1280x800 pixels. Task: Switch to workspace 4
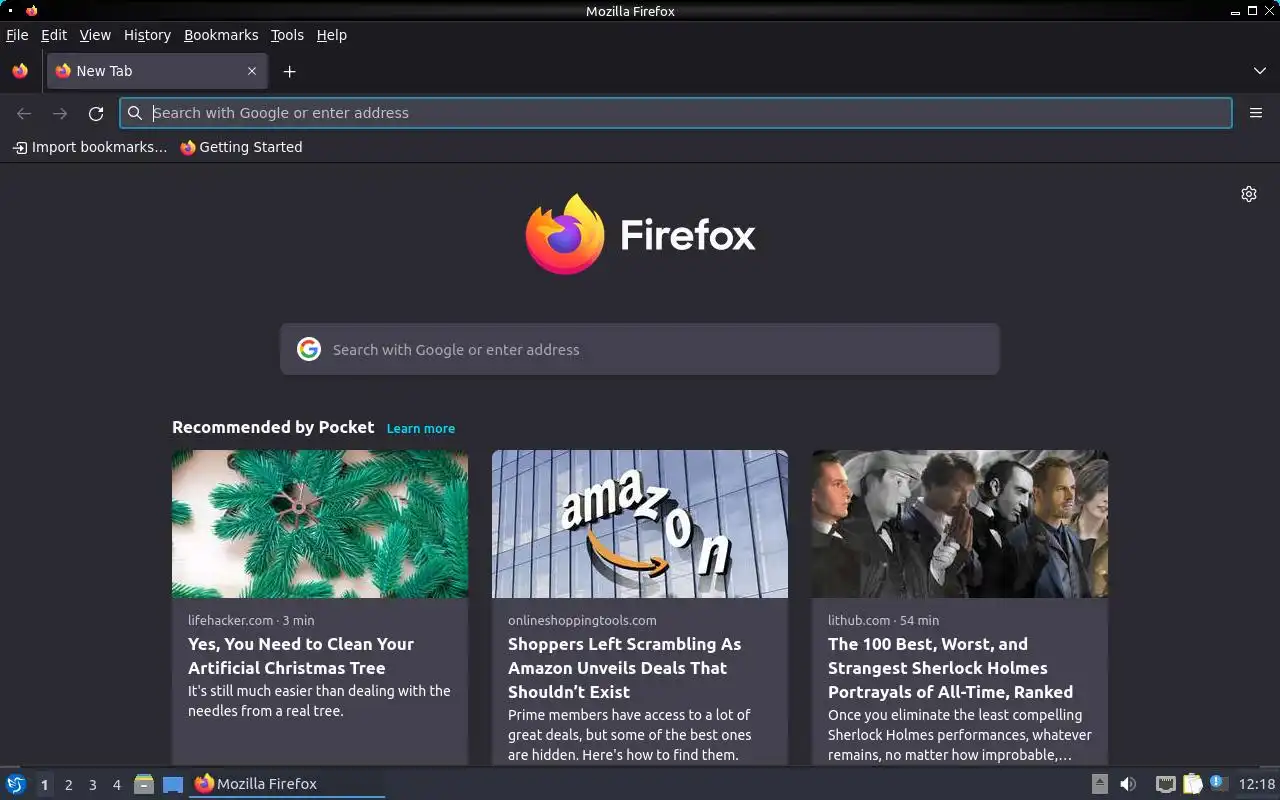click(x=116, y=785)
